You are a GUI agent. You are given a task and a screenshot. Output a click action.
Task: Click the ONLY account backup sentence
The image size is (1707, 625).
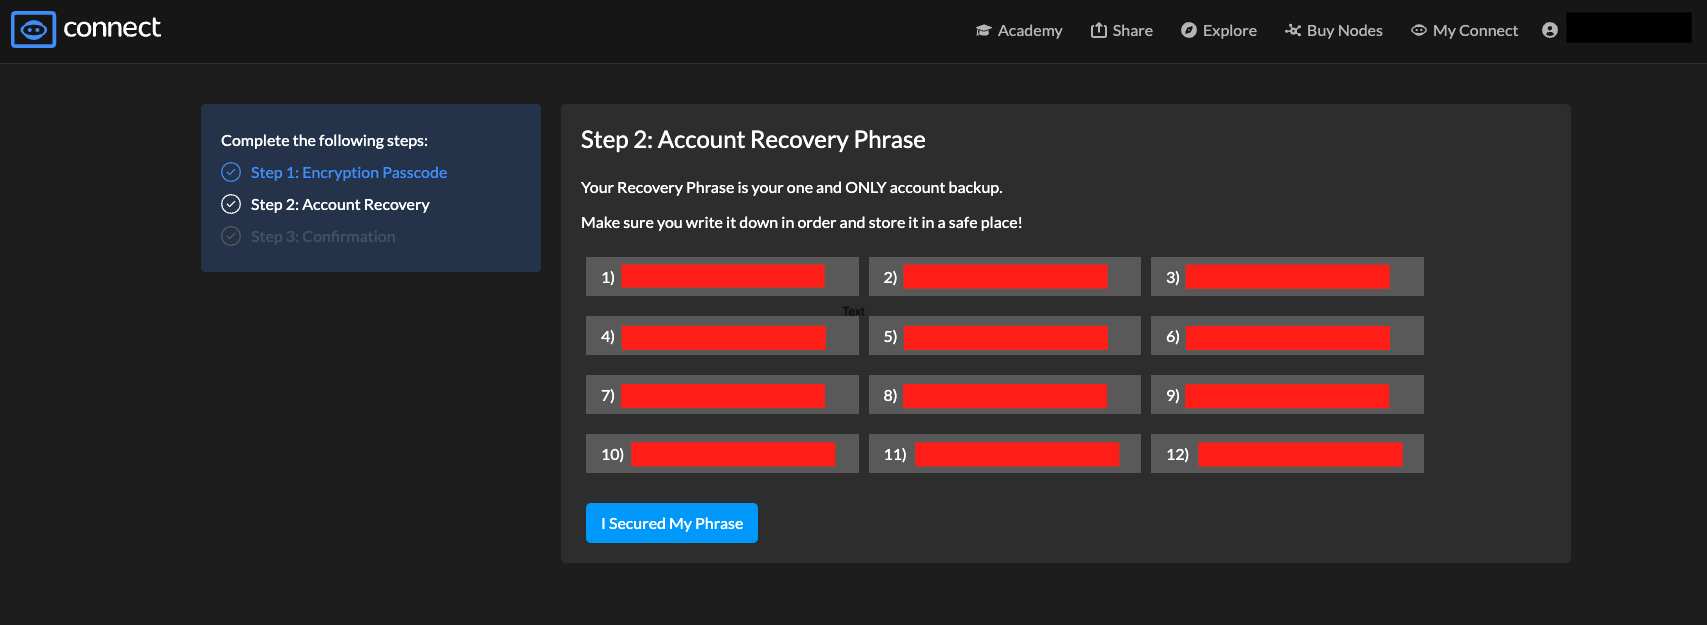[x=792, y=188]
